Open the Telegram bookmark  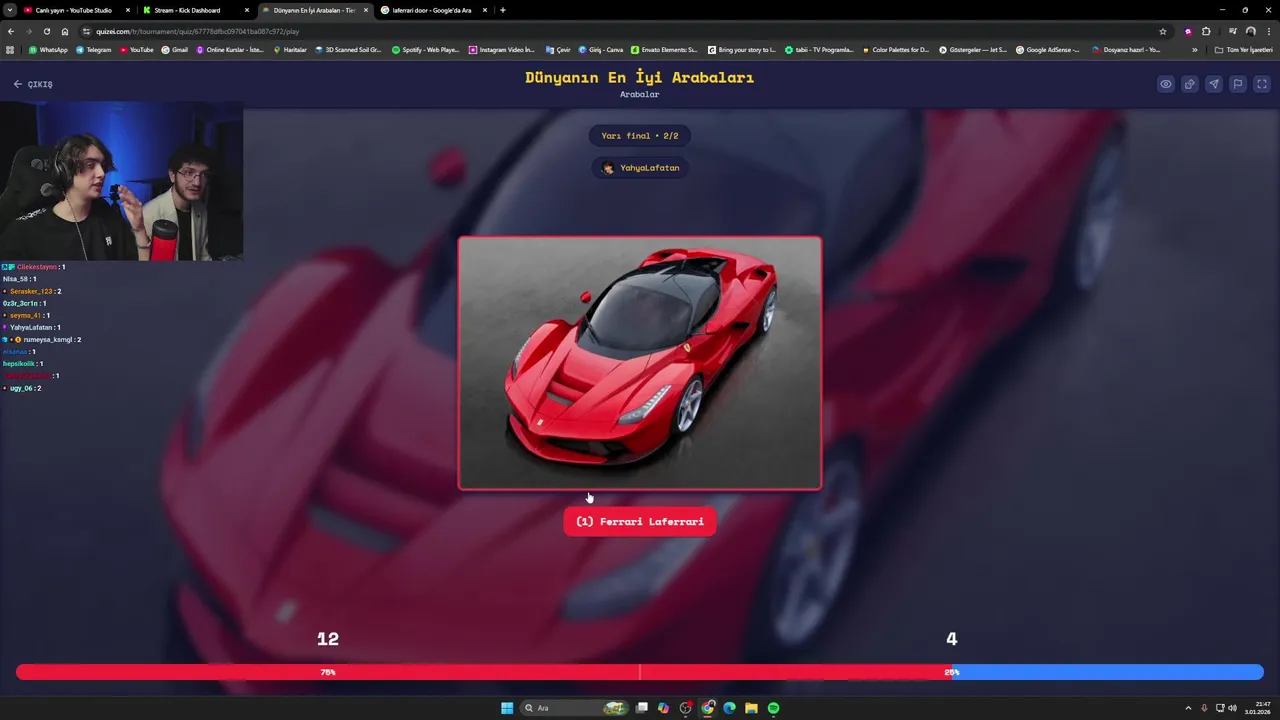pos(94,49)
